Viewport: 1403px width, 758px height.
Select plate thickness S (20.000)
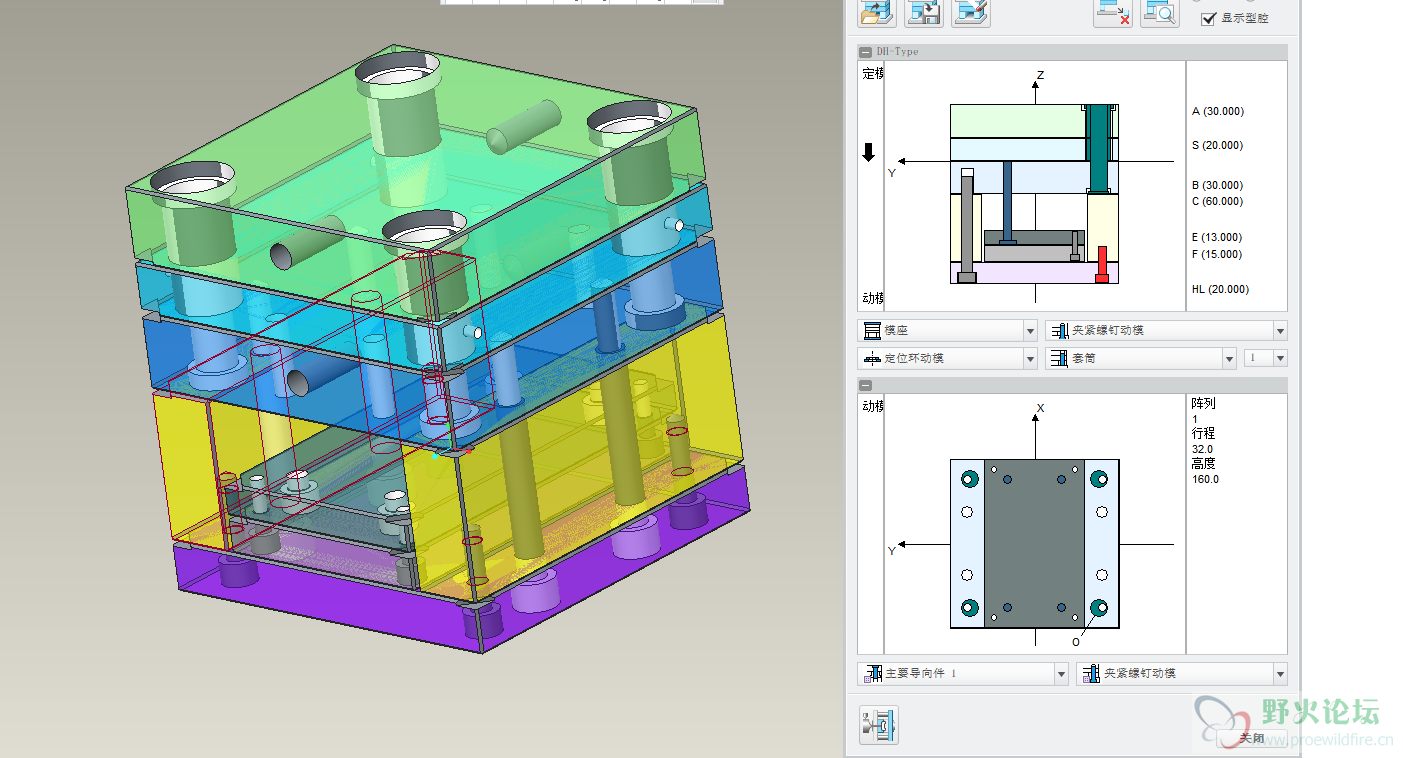pyautogui.click(x=1217, y=145)
